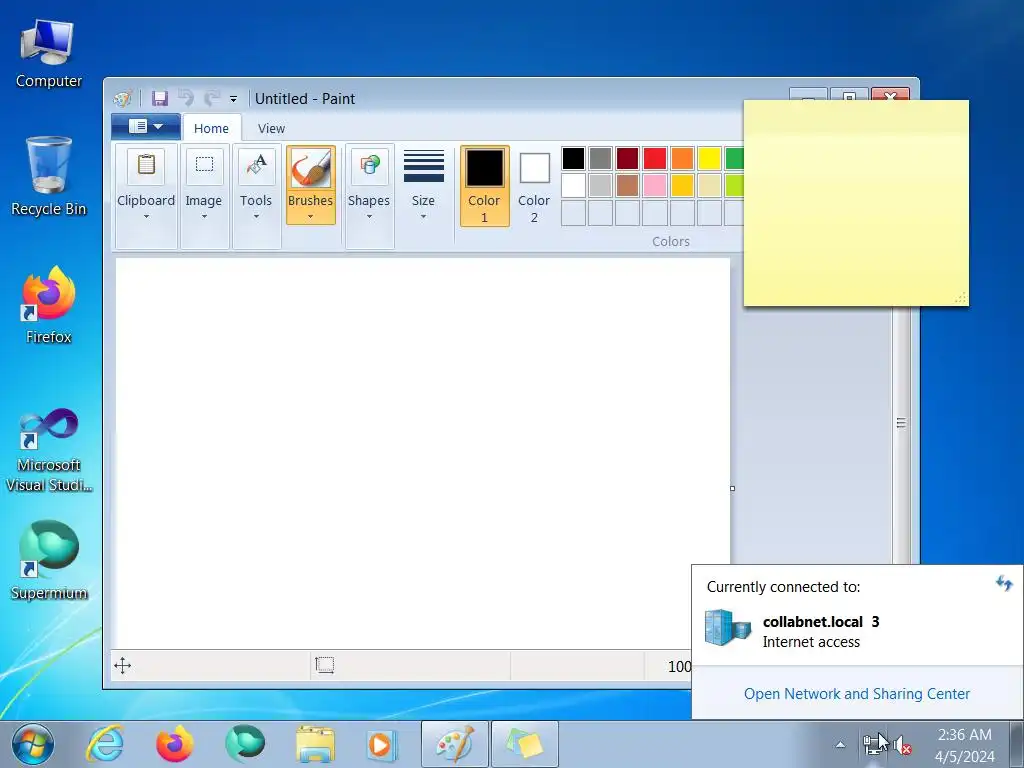Select Color 2 background button

[x=534, y=186]
